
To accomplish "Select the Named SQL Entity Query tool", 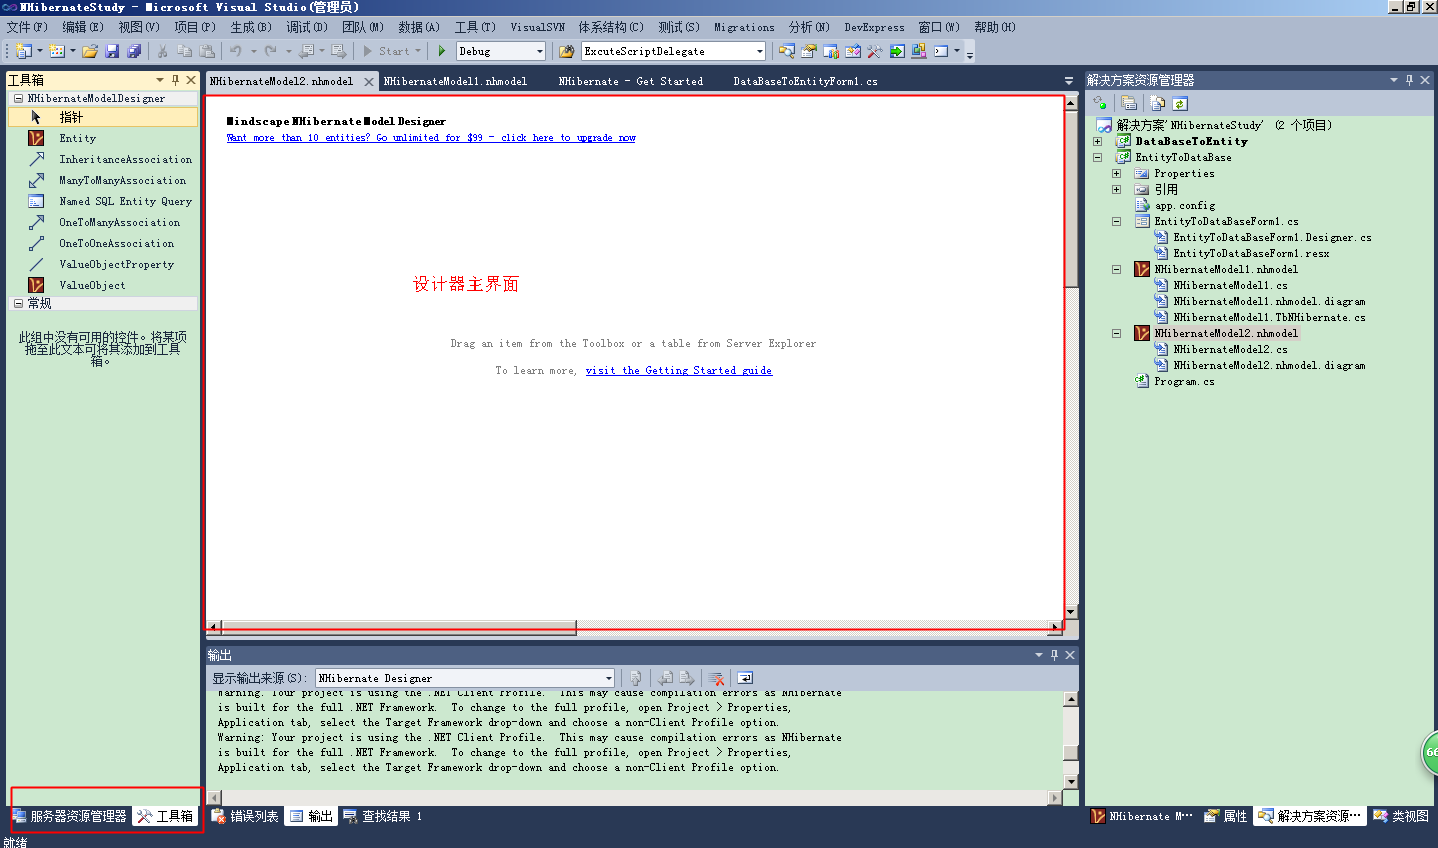I will (x=103, y=201).
